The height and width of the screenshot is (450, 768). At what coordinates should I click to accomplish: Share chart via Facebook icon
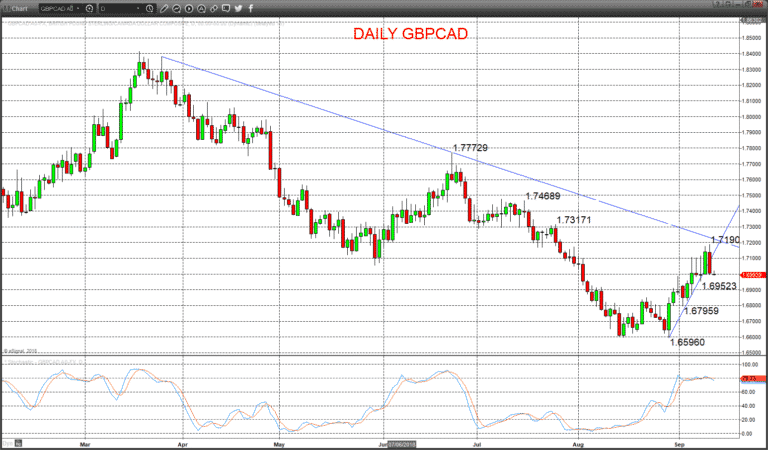point(251,8)
